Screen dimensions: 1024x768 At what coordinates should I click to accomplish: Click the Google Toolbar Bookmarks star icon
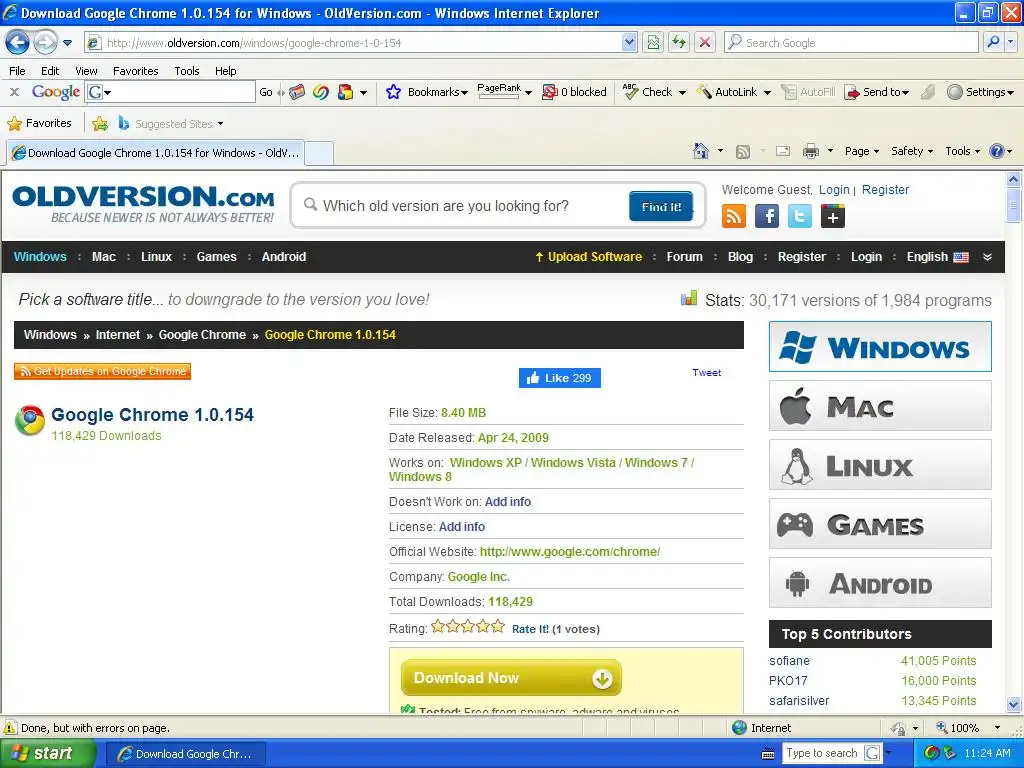pos(393,92)
